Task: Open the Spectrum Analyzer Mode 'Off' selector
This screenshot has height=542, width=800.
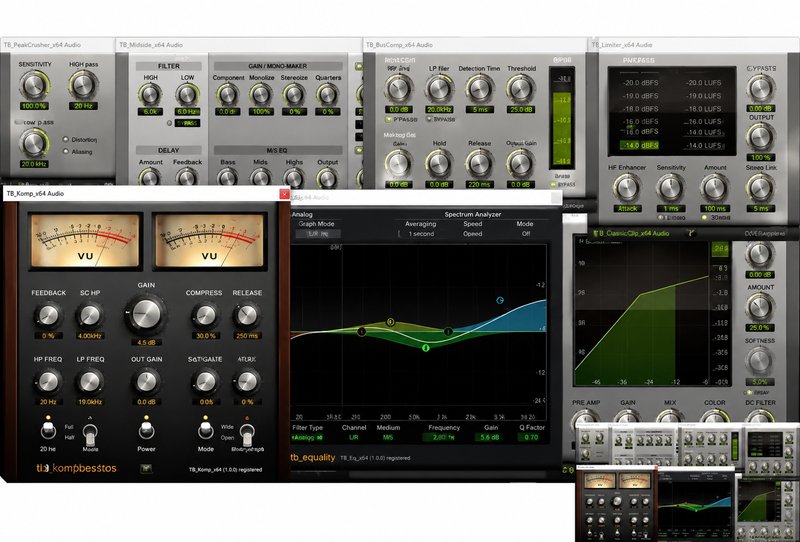Action: [x=526, y=234]
